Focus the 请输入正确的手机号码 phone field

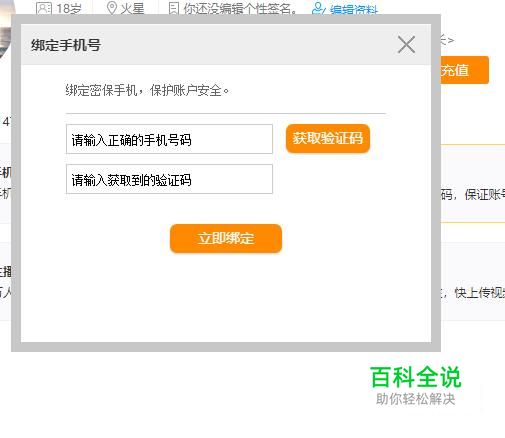pyautogui.click(x=169, y=139)
